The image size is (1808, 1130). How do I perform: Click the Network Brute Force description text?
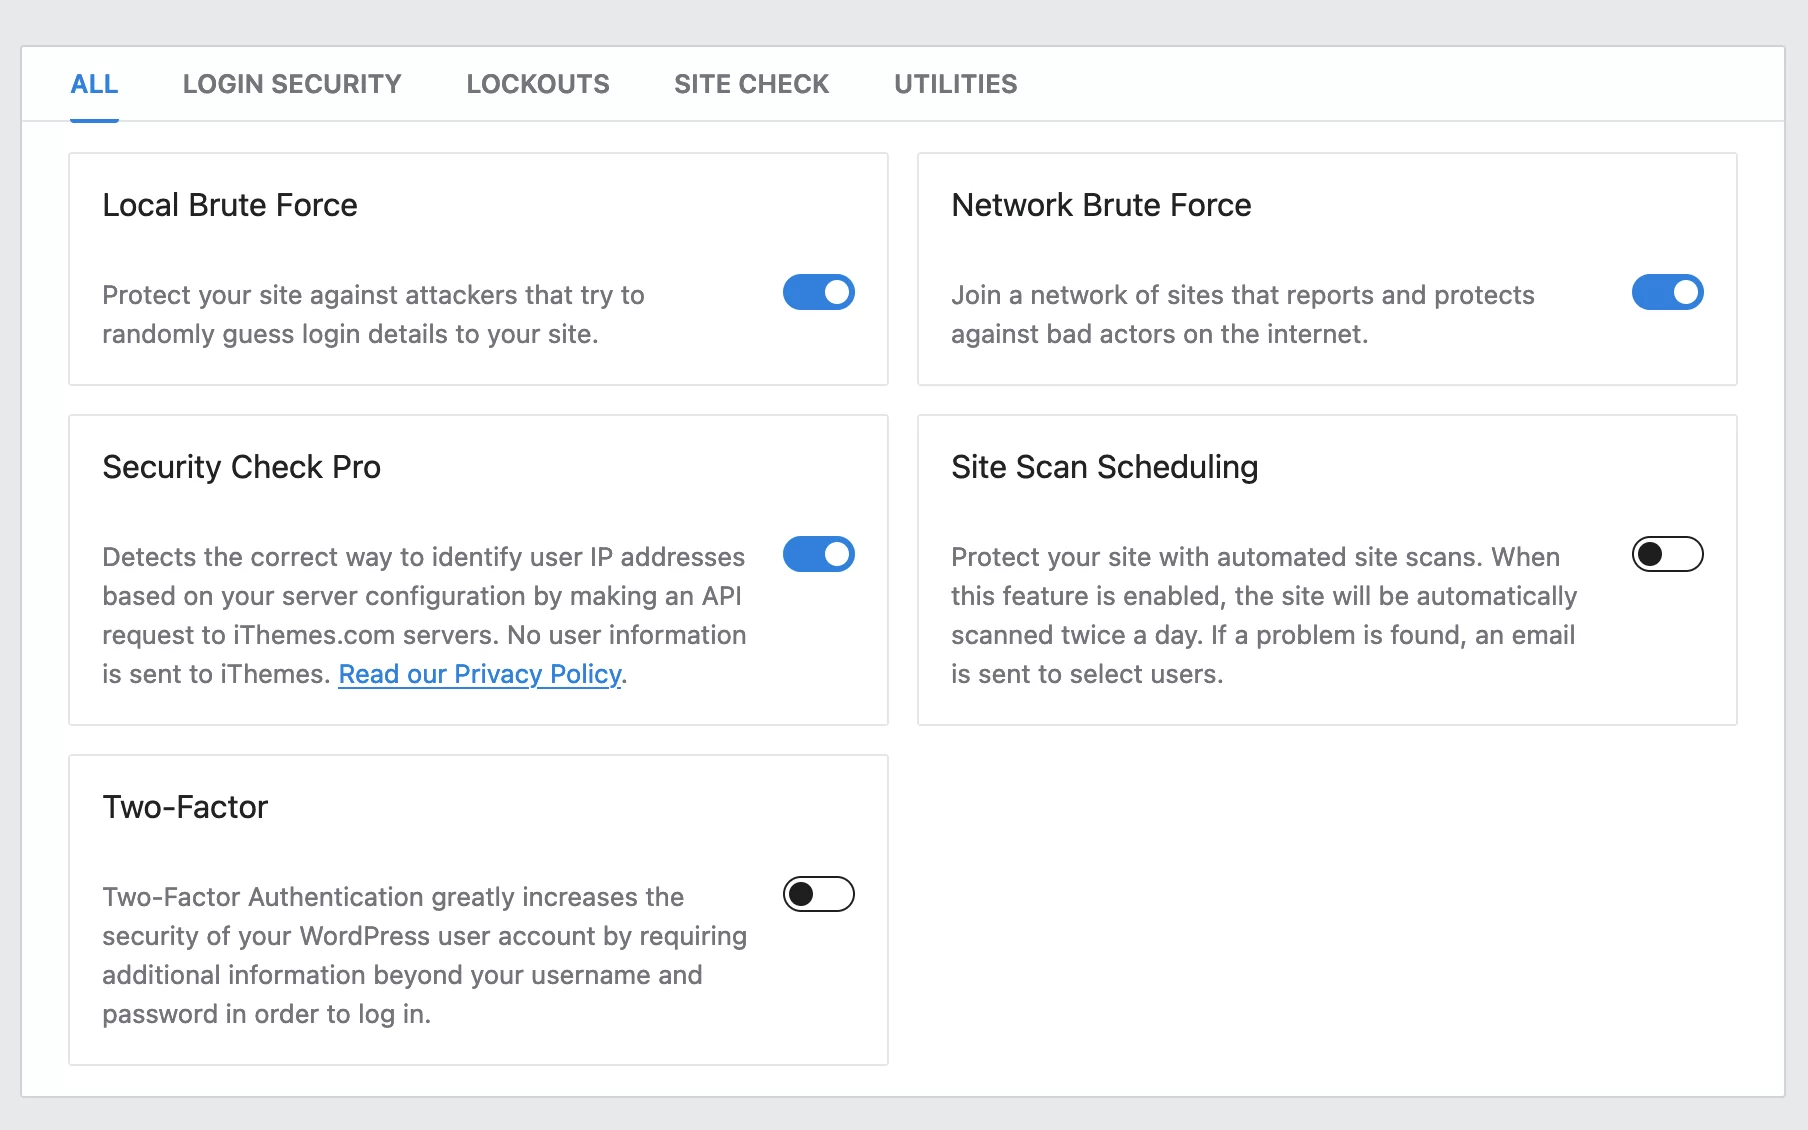pos(1242,314)
